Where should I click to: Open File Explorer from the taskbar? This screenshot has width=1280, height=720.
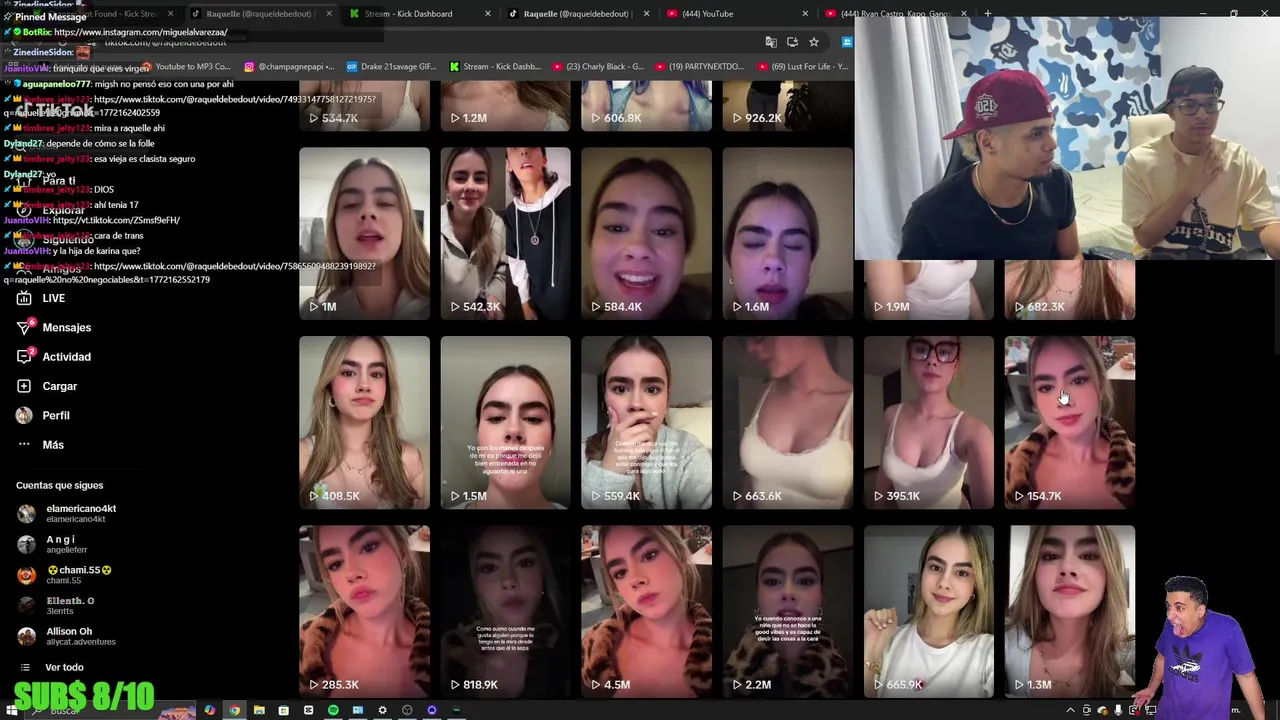(259, 710)
